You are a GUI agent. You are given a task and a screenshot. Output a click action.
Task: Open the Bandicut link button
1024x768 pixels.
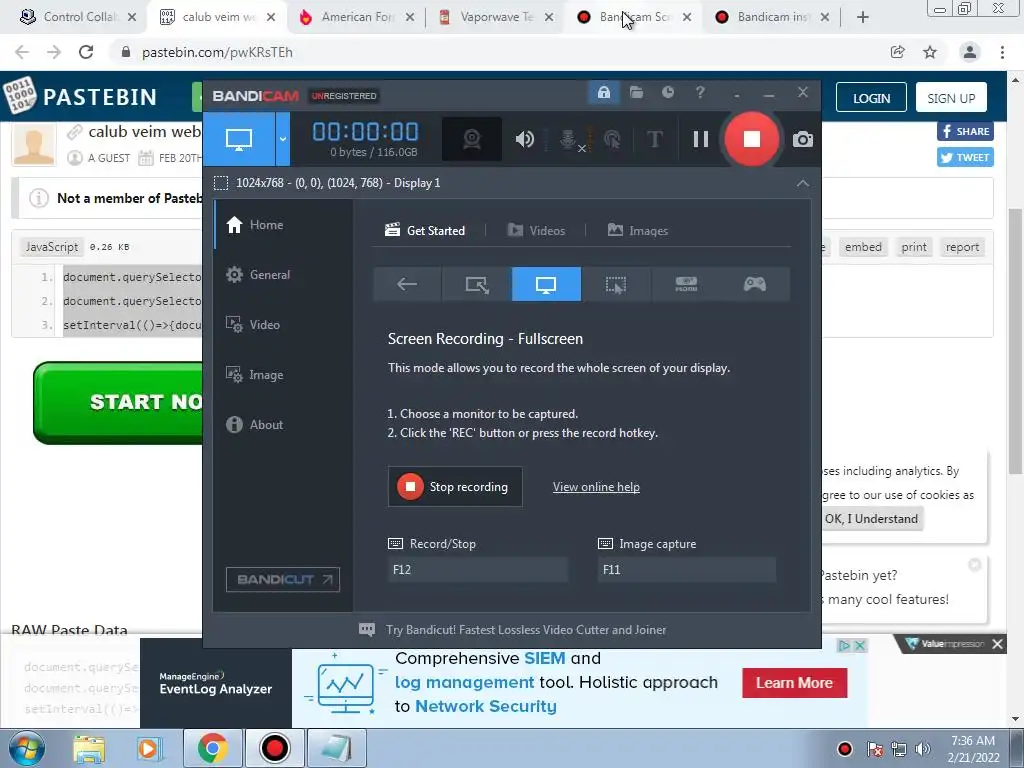click(283, 579)
